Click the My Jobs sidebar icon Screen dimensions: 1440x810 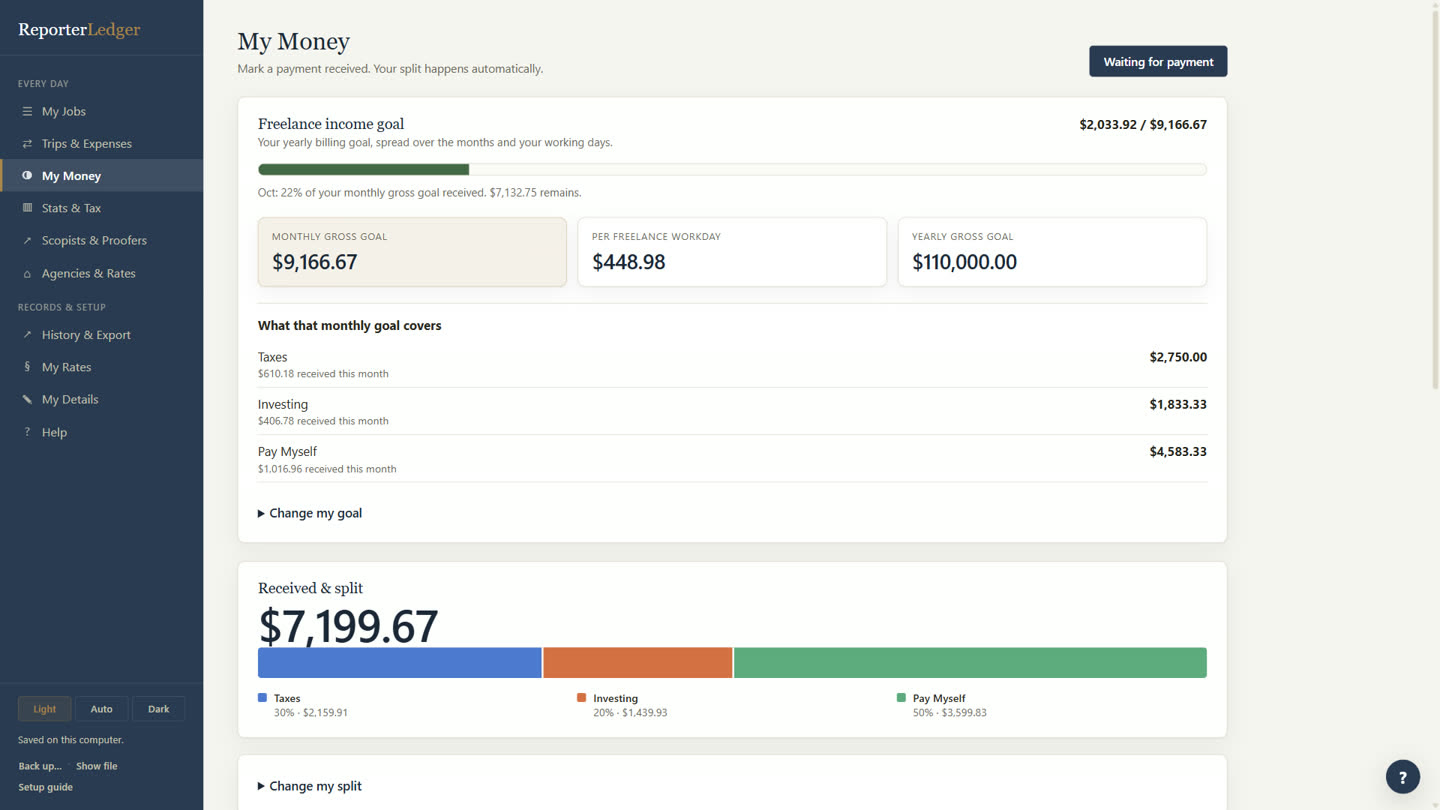(27, 111)
